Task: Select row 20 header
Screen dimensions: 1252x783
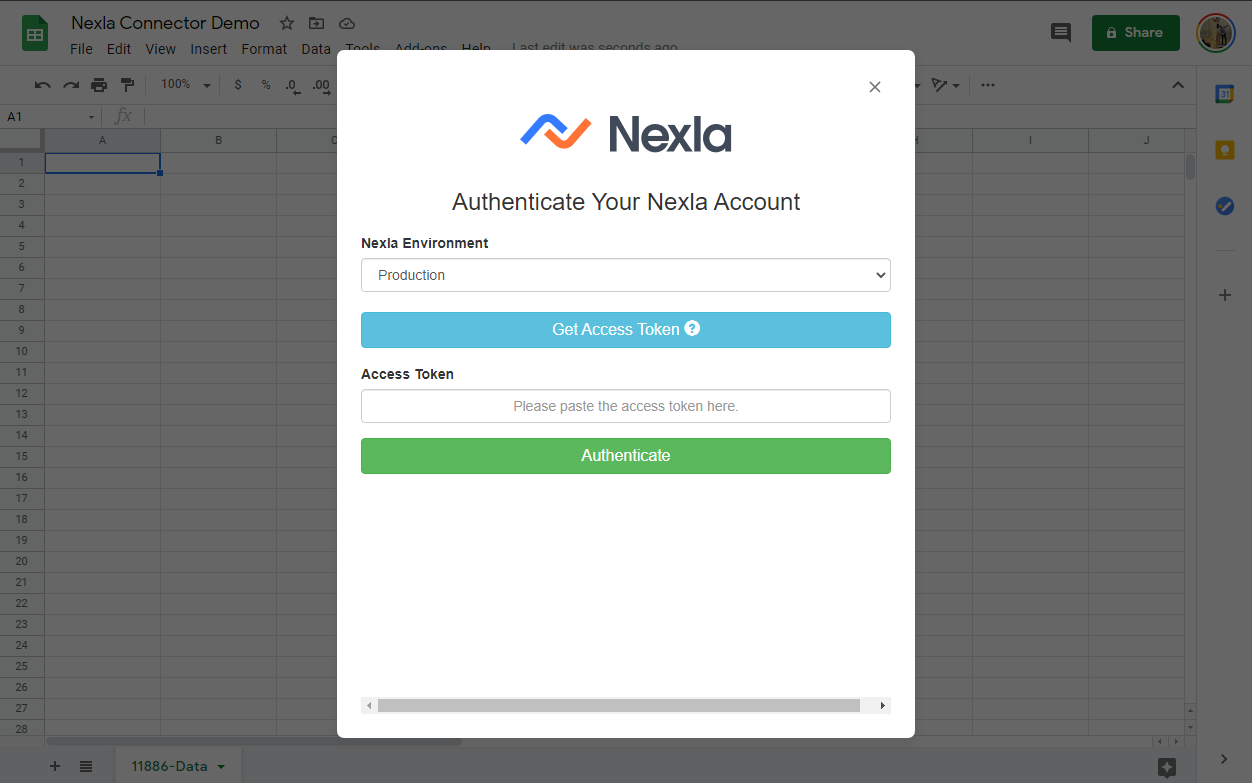Action: pyautogui.click(x=22, y=561)
